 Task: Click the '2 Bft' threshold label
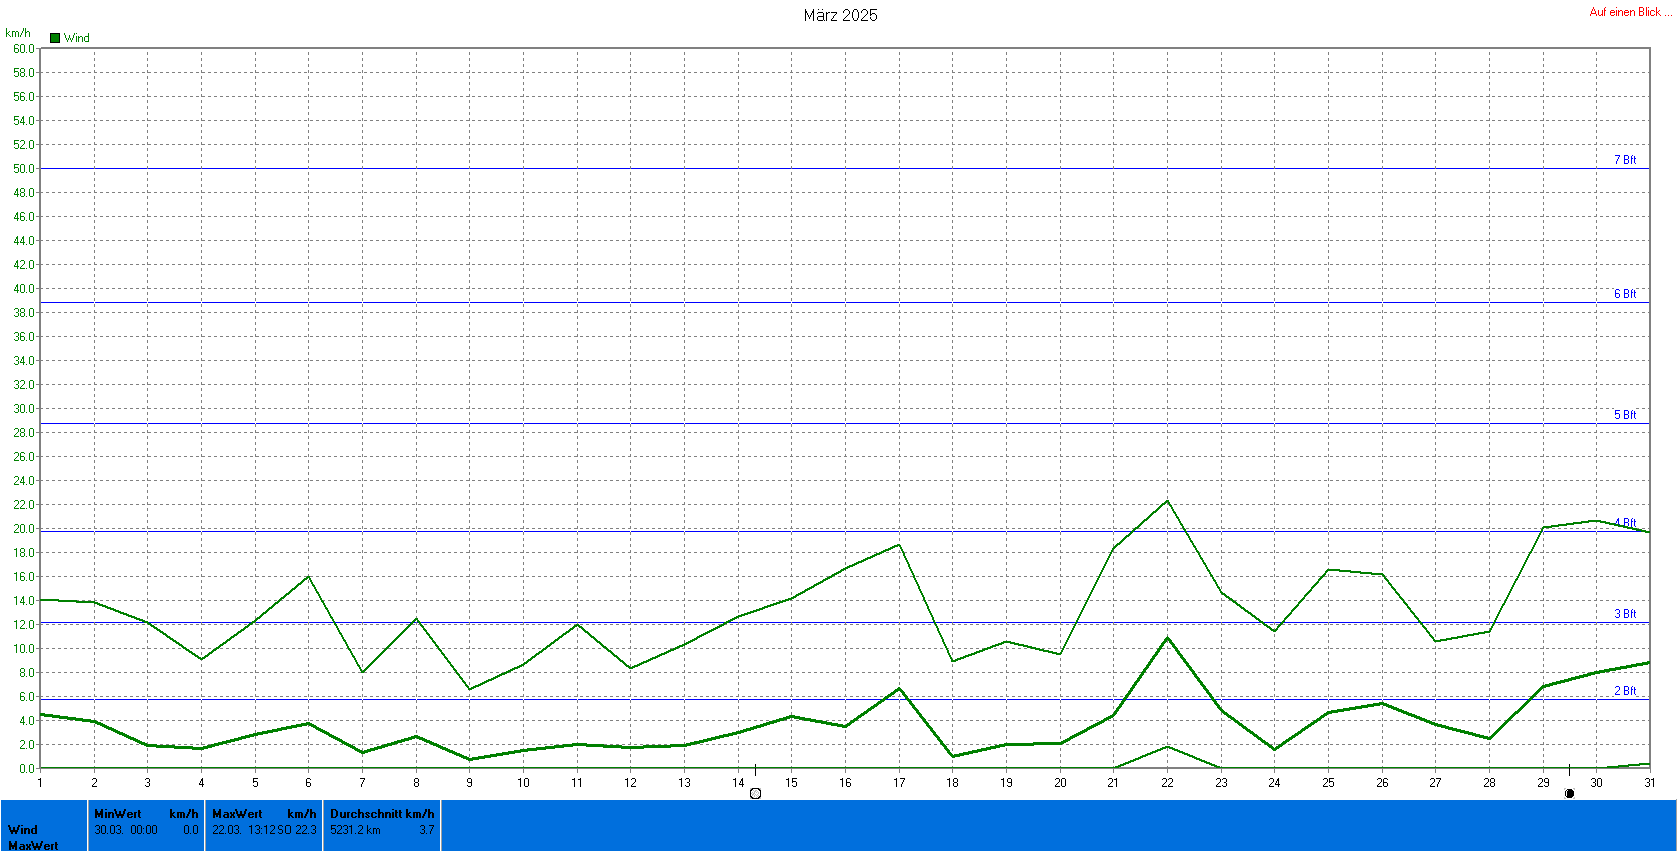[1625, 691]
